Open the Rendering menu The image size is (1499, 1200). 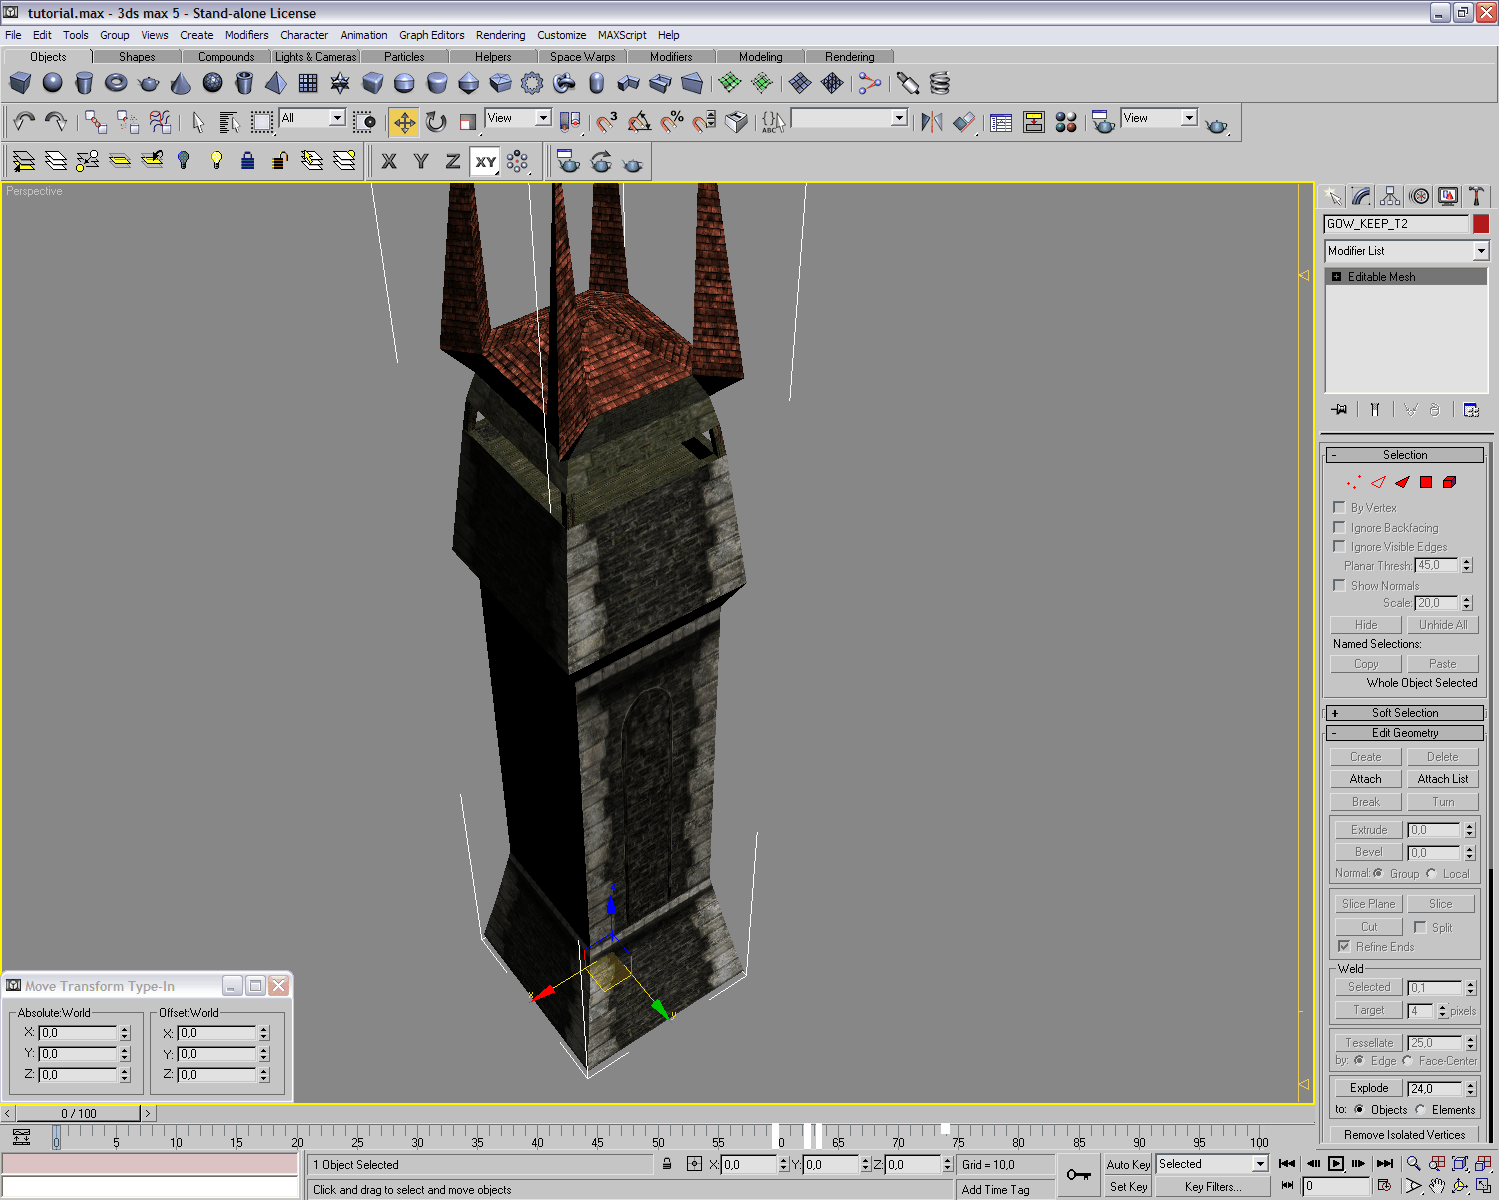pos(500,35)
